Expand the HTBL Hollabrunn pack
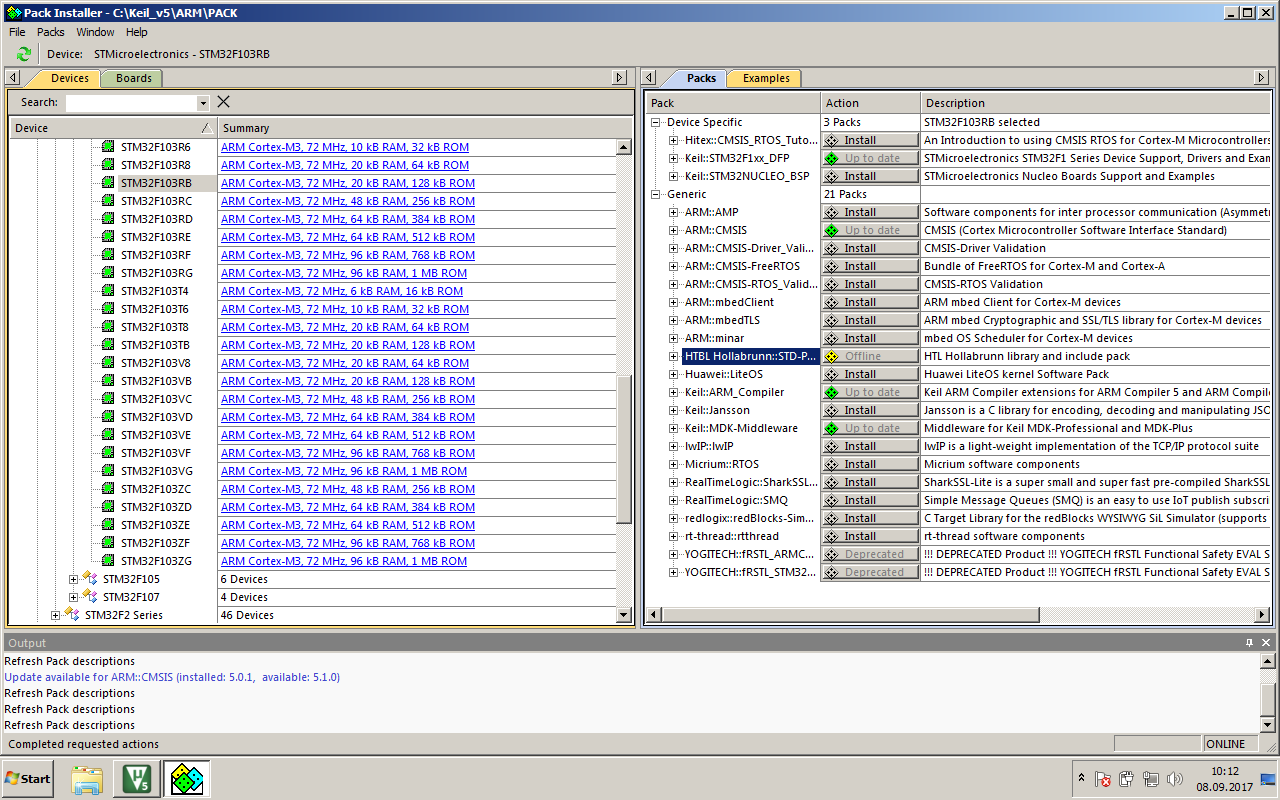This screenshot has width=1280, height=800. pyautogui.click(x=674, y=356)
